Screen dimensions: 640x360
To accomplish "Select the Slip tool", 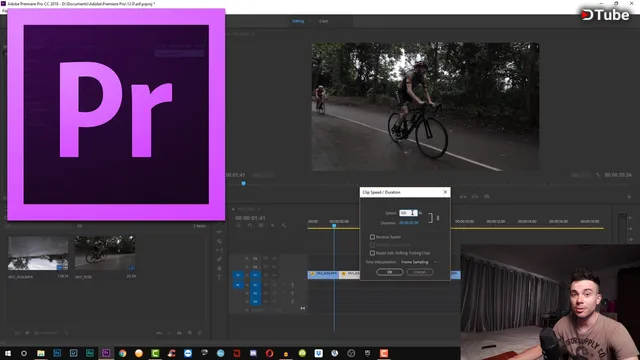I will pyautogui.click(x=219, y=250).
